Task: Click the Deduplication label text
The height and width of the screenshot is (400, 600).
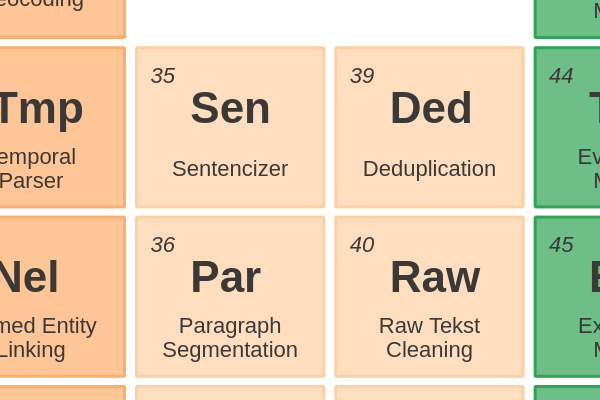Action: [x=429, y=169]
